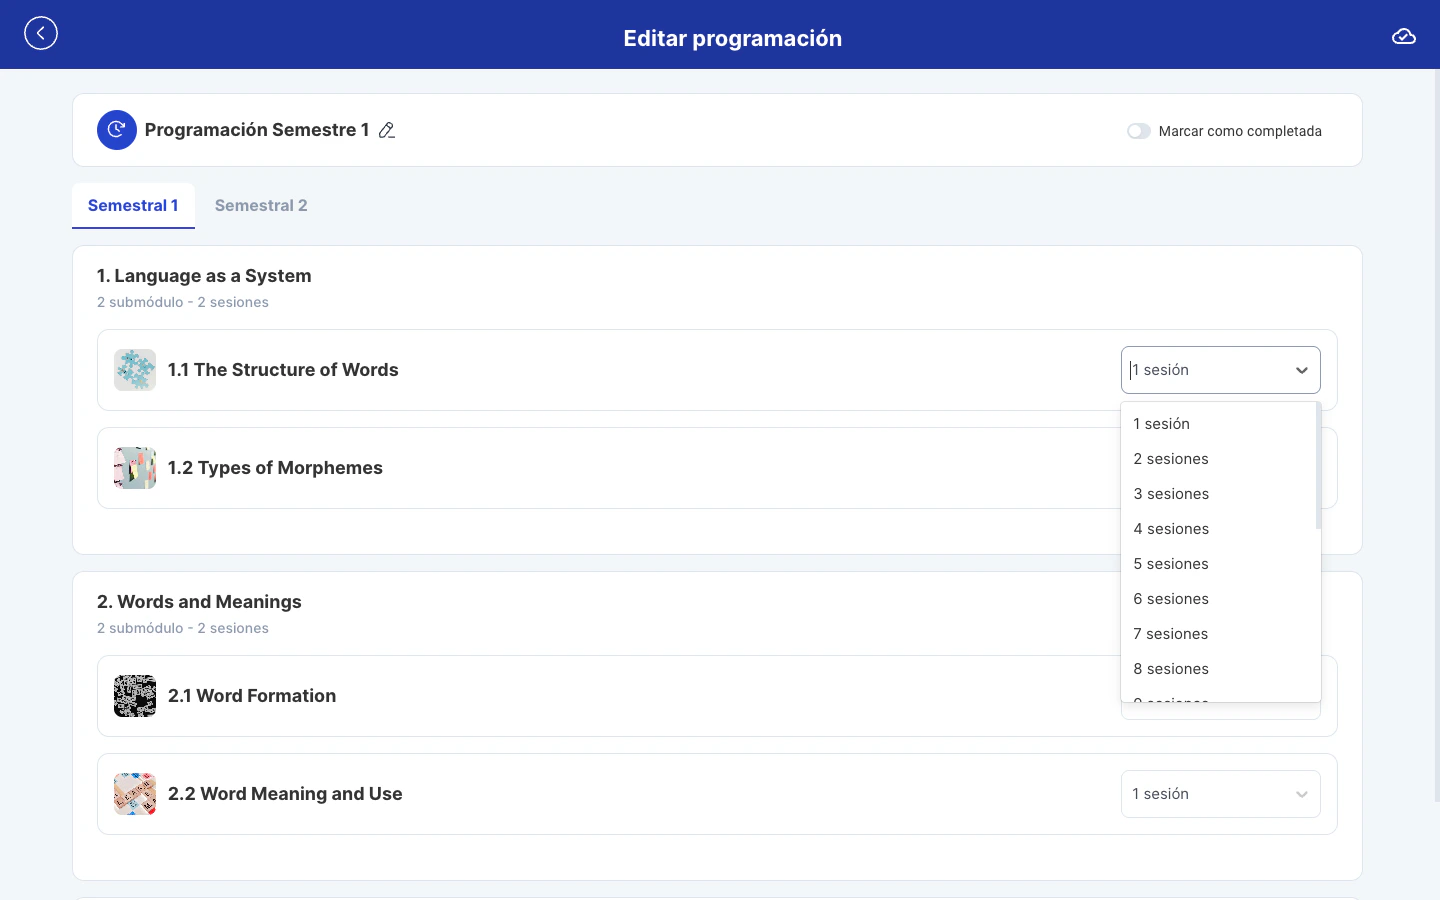The width and height of the screenshot is (1440, 900).
Task: Collapse the open sessions dropdown via its chevron
Action: [x=1302, y=370]
